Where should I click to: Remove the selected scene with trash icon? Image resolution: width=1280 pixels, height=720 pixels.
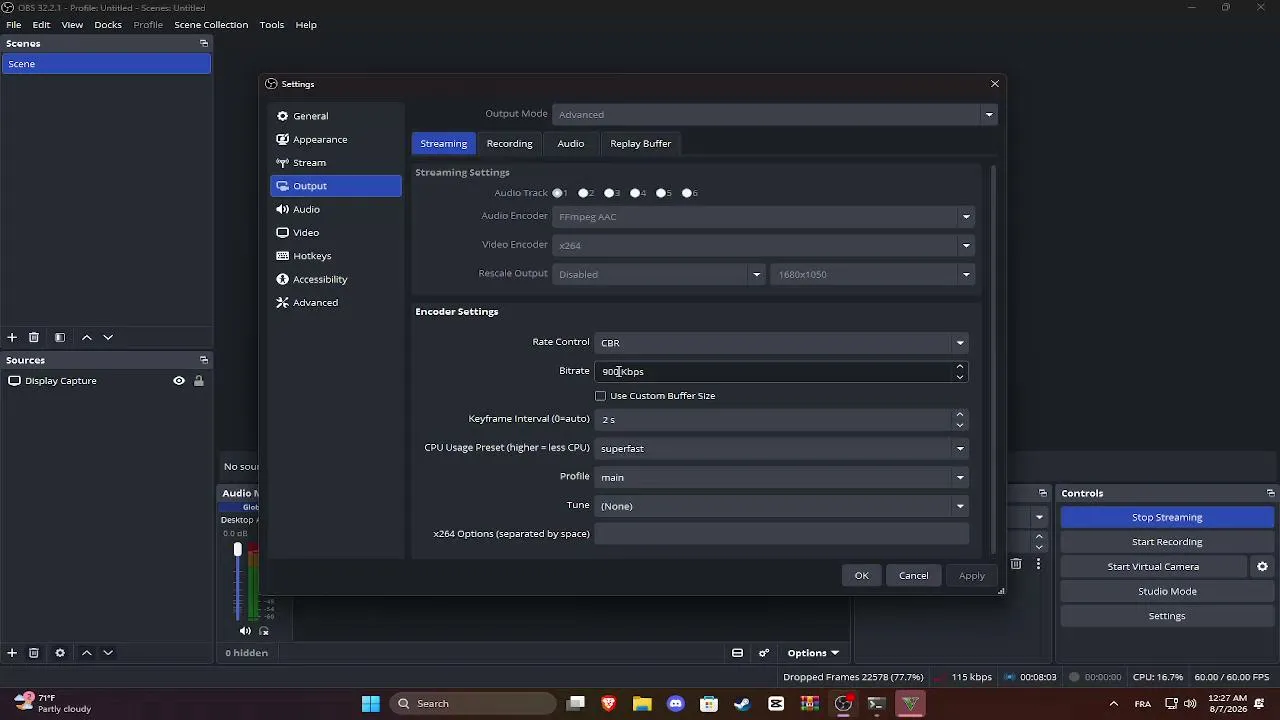(34, 338)
